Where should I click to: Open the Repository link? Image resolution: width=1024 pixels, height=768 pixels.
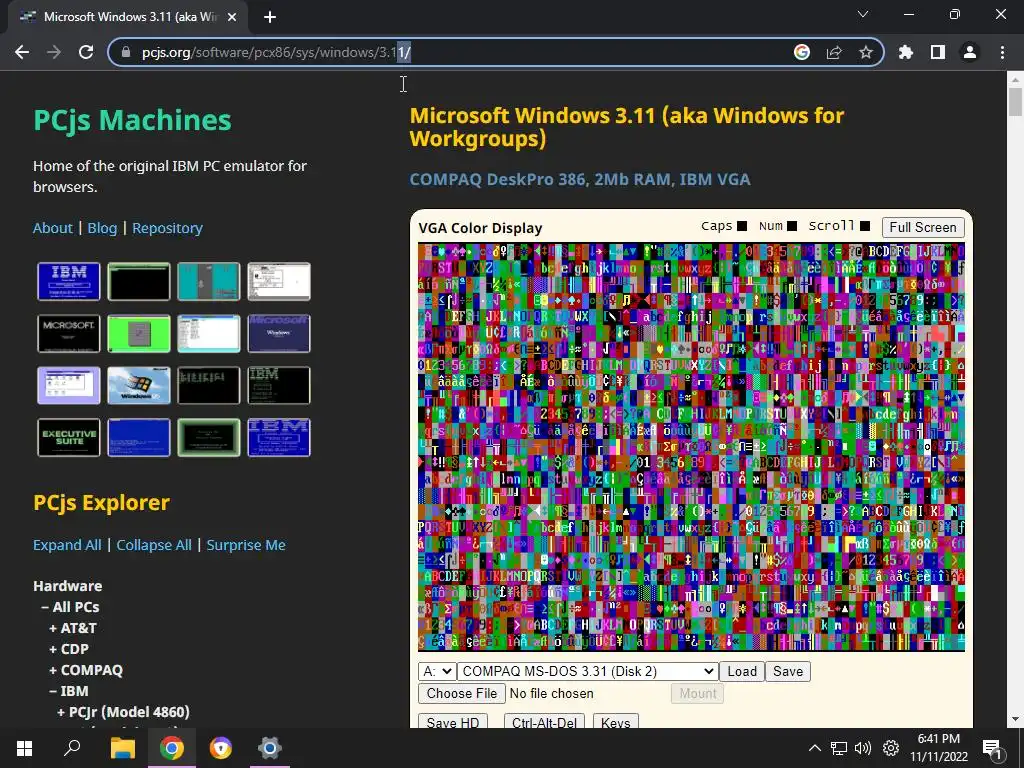pyautogui.click(x=167, y=228)
